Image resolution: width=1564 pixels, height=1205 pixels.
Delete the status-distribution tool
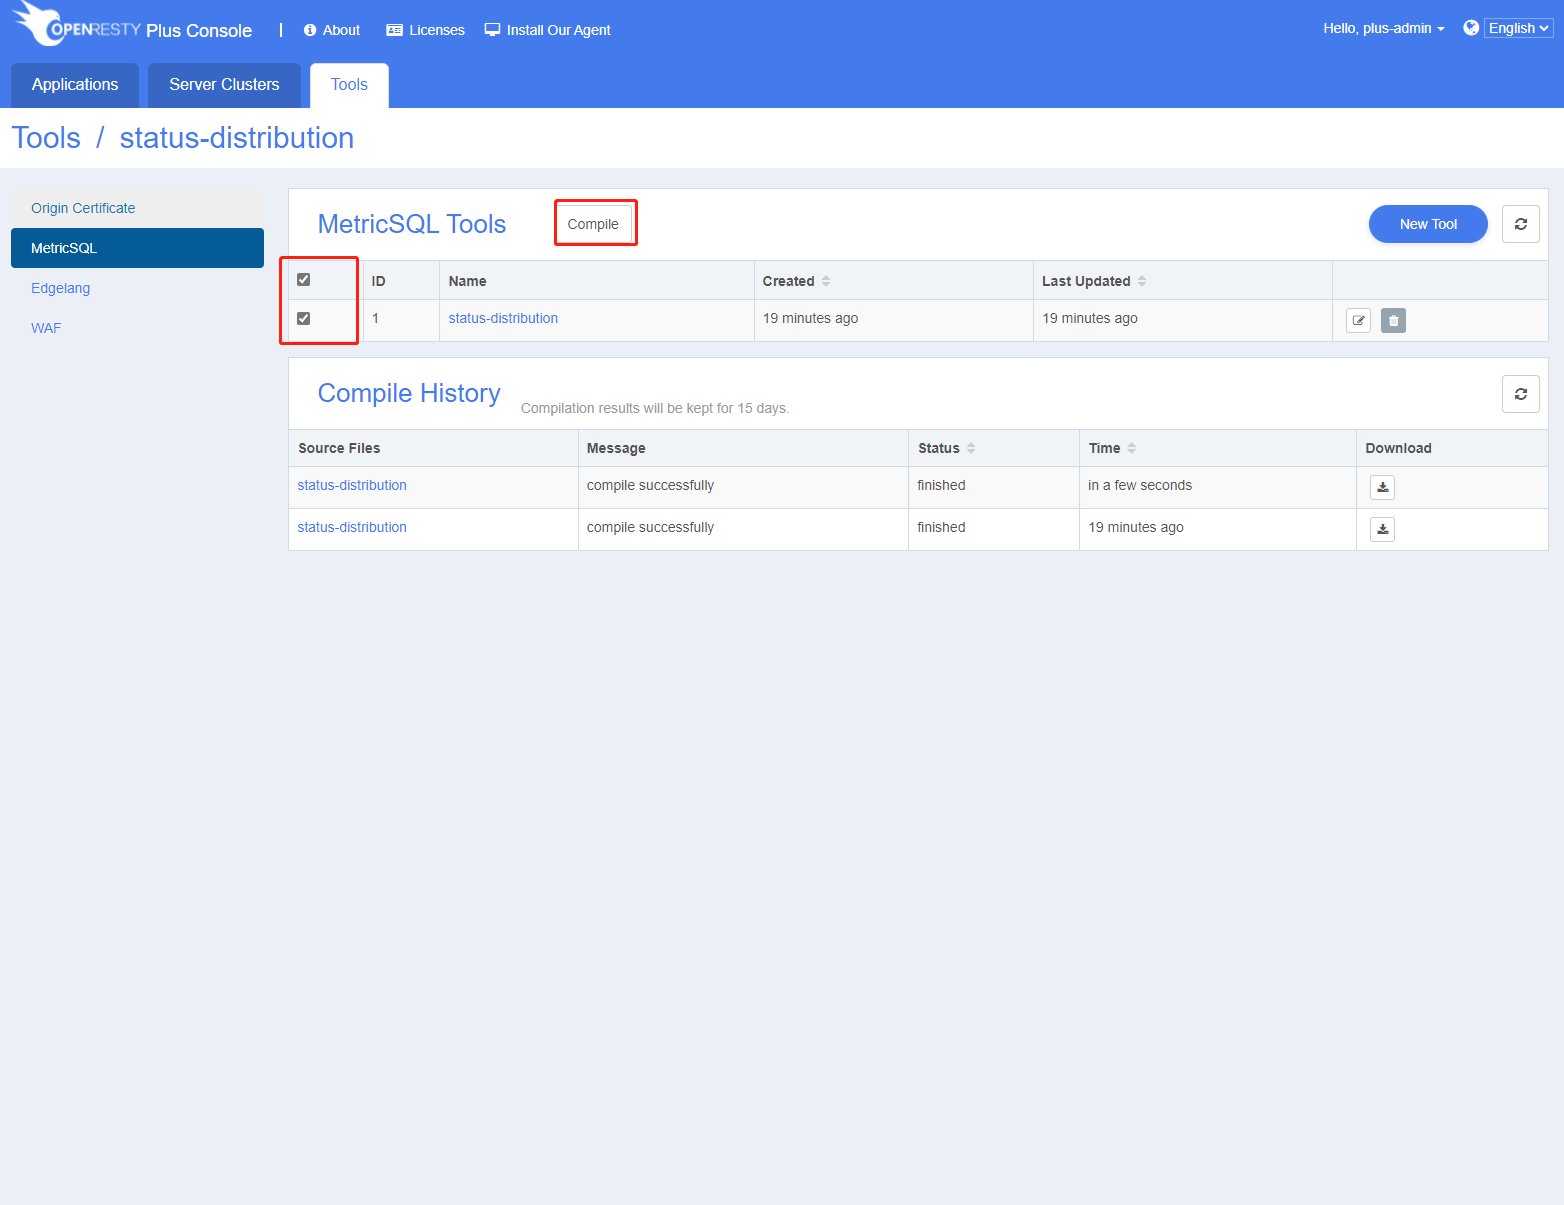click(x=1393, y=320)
